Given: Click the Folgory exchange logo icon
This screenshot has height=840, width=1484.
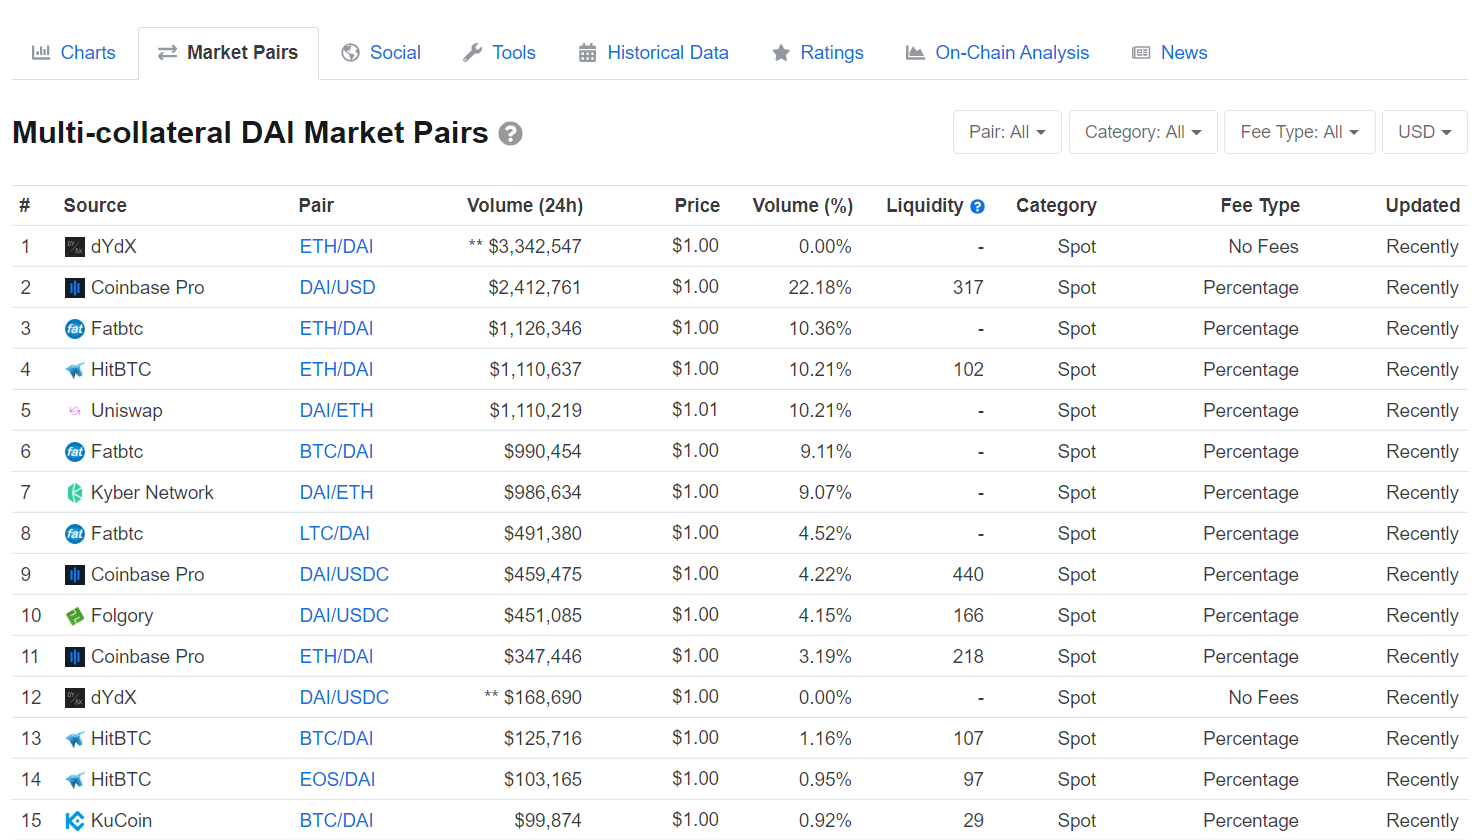Looking at the screenshot, I should (75, 616).
